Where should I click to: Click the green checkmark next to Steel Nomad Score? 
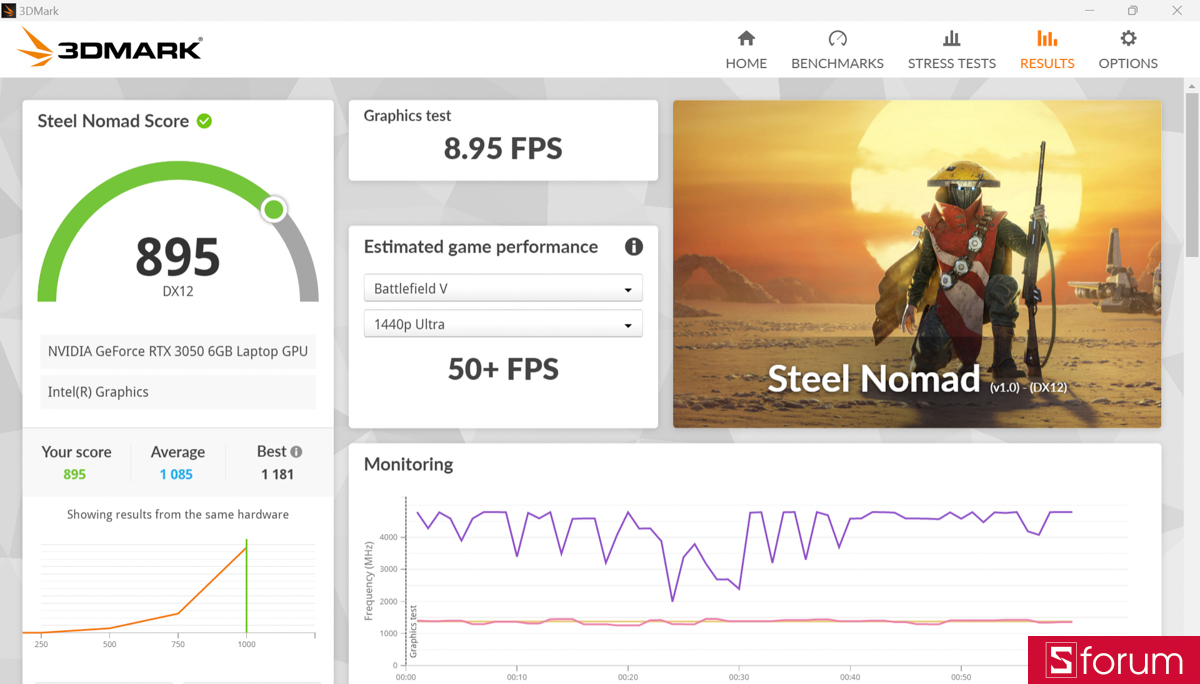point(204,120)
